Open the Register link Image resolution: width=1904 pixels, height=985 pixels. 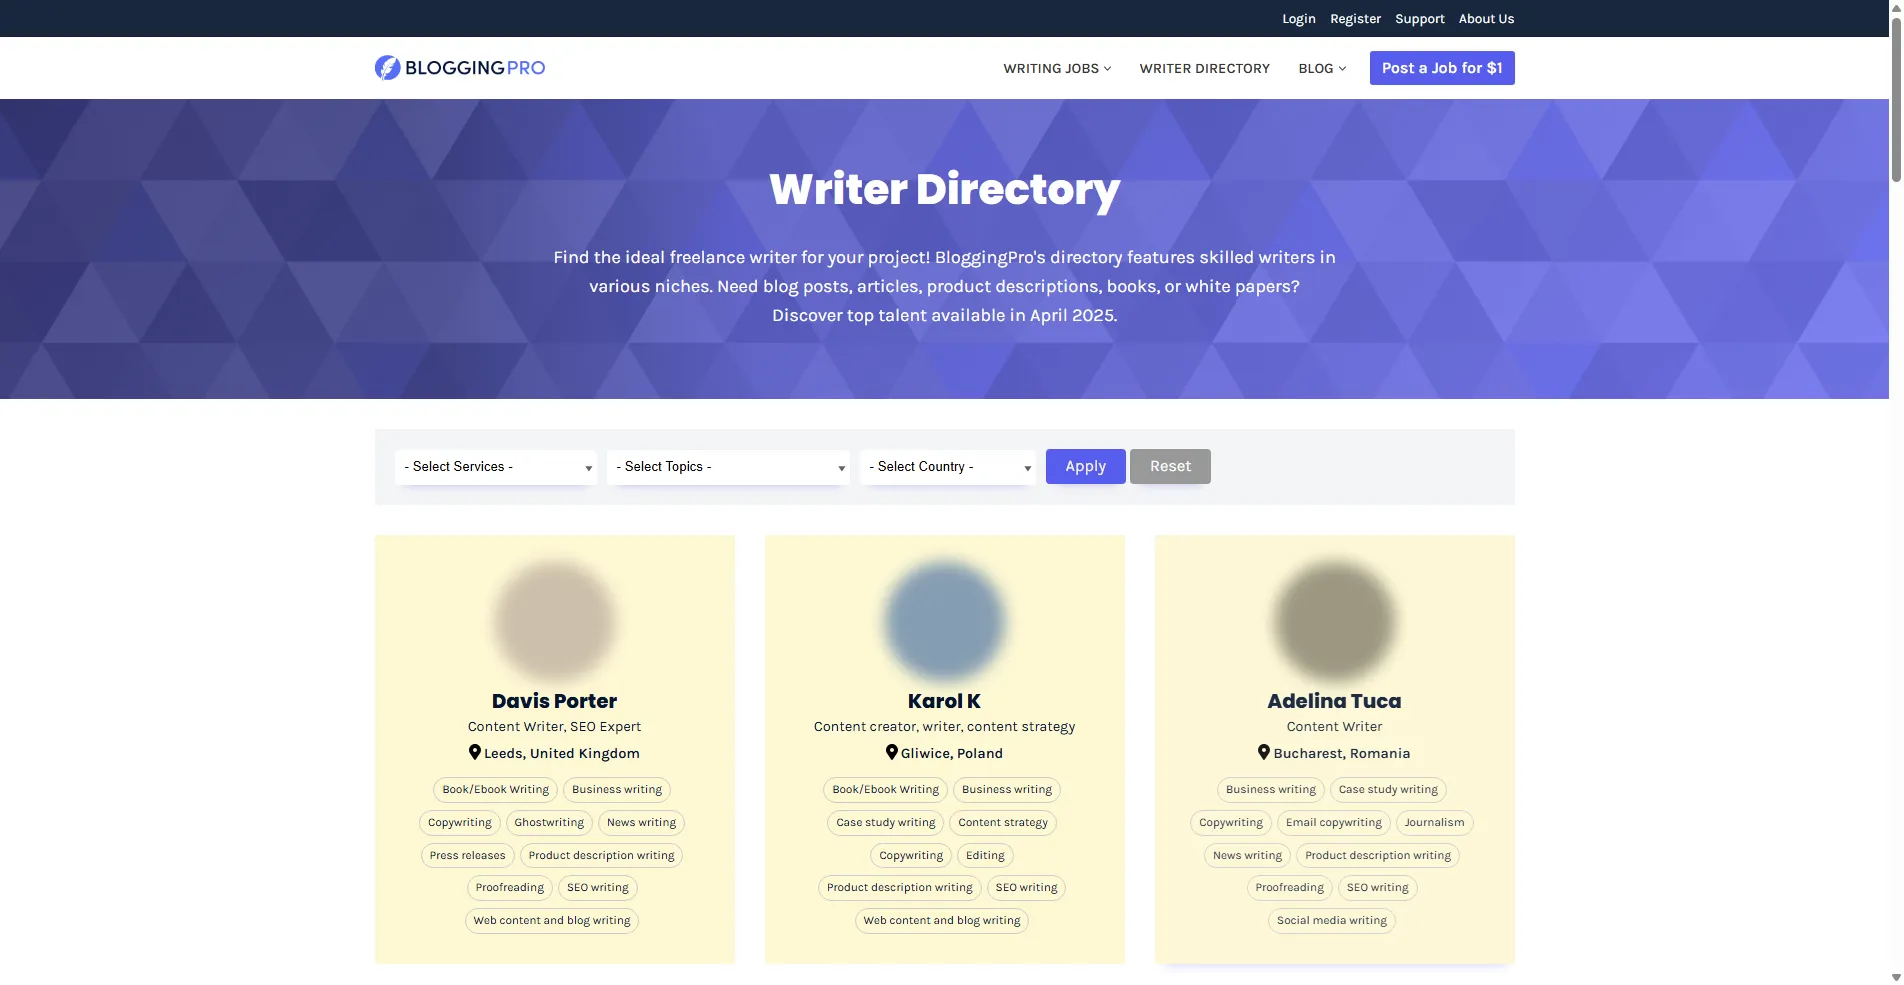coord(1355,18)
